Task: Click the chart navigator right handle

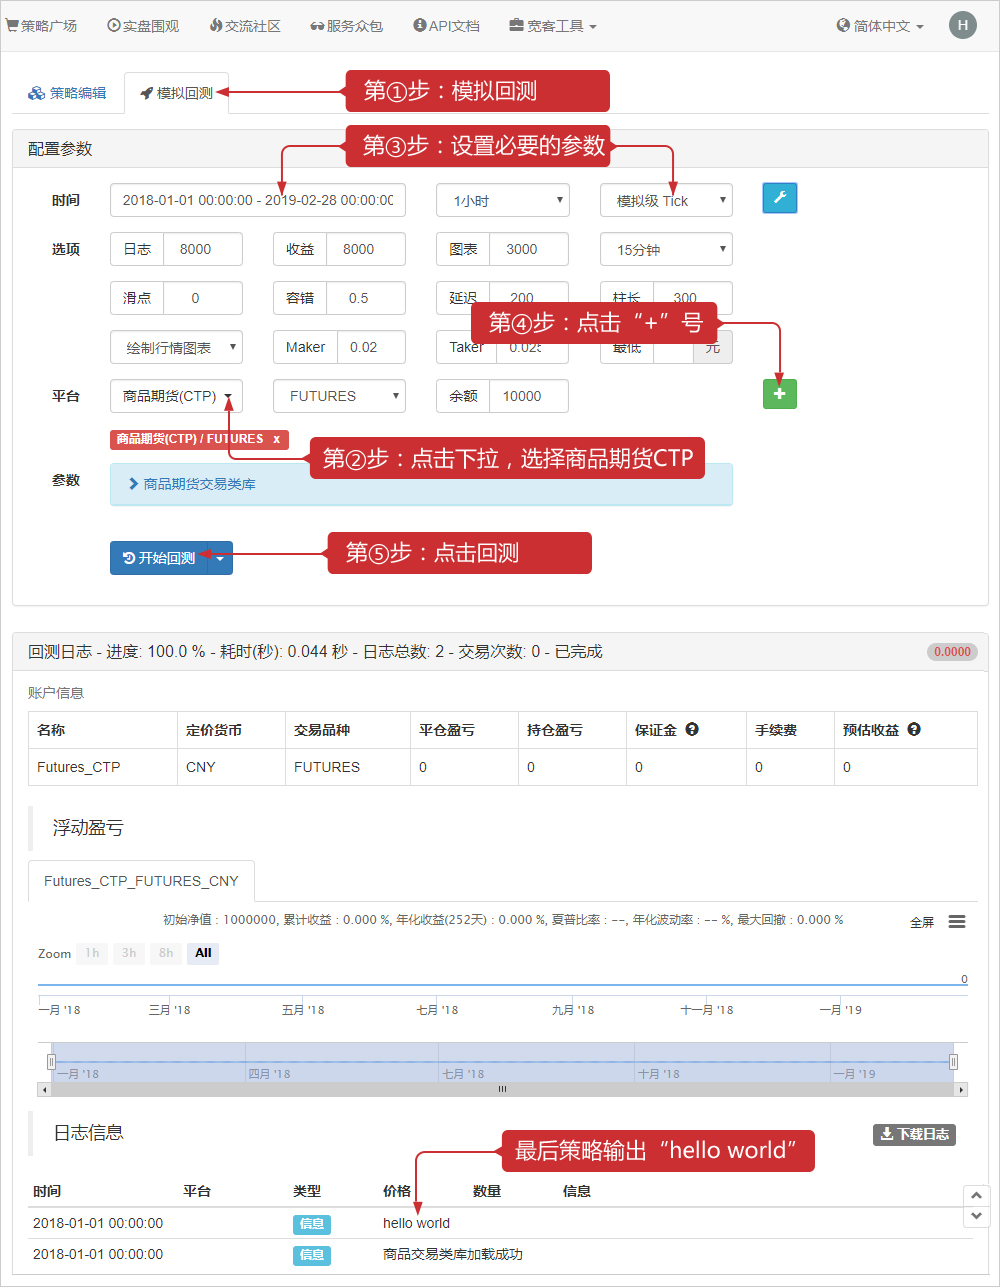Action: pyautogui.click(x=953, y=1062)
